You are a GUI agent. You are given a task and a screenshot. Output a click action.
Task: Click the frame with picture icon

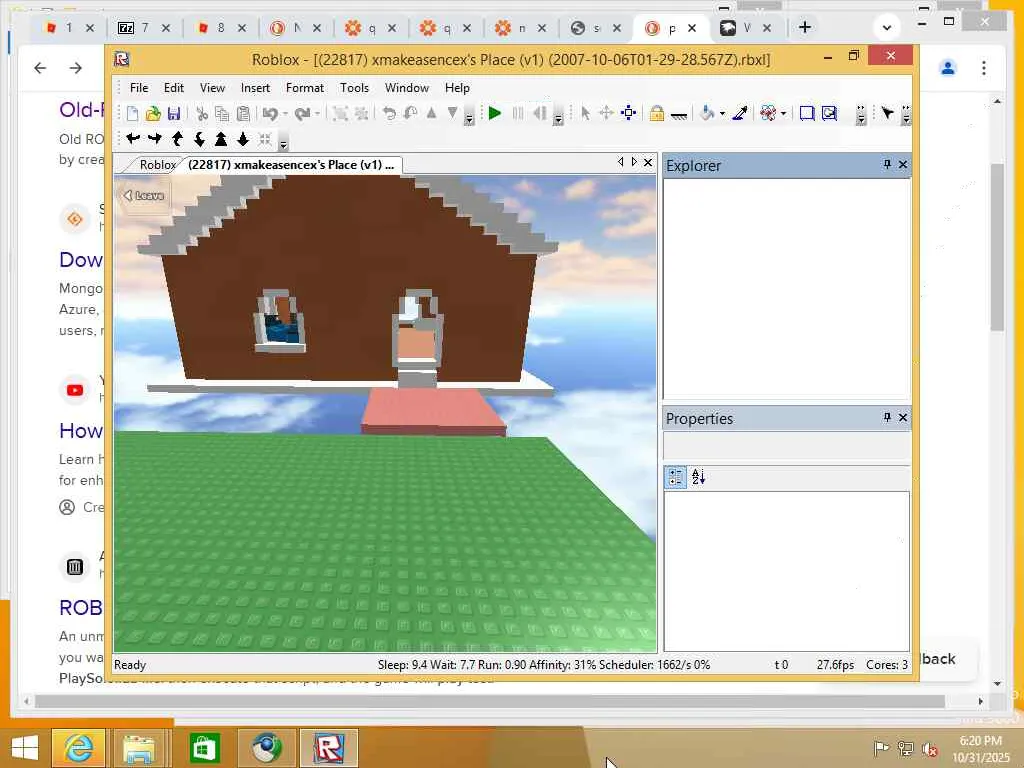829,114
